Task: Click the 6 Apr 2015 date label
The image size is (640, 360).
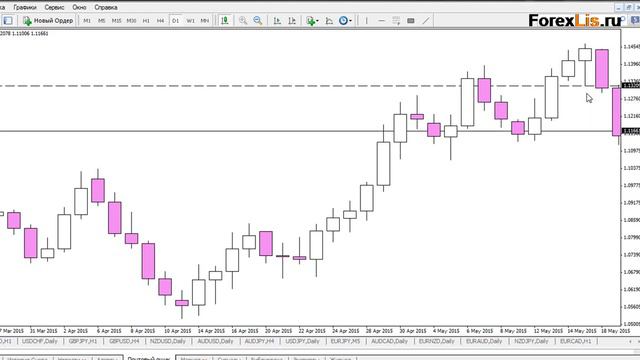Action: click(x=109, y=331)
